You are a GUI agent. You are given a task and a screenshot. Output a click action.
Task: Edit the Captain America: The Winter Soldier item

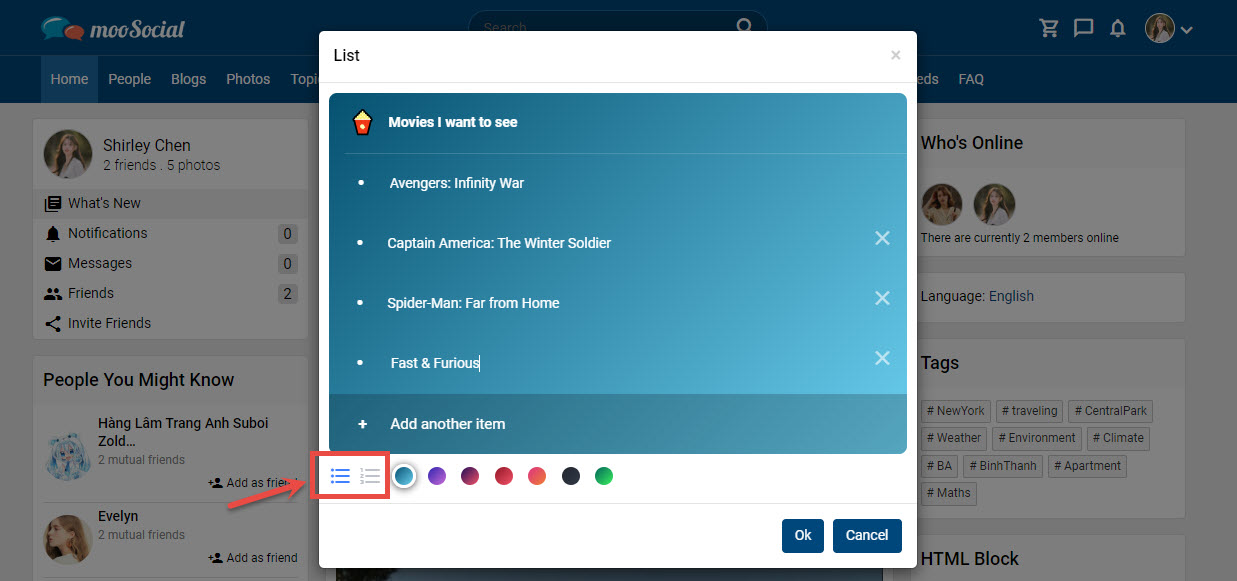click(499, 243)
